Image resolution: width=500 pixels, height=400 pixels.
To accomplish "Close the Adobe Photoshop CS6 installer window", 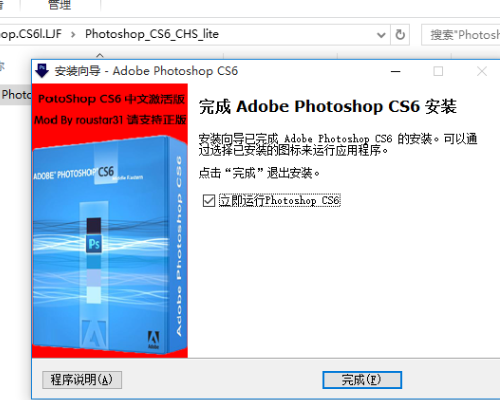I will click(x=482, y=71).
